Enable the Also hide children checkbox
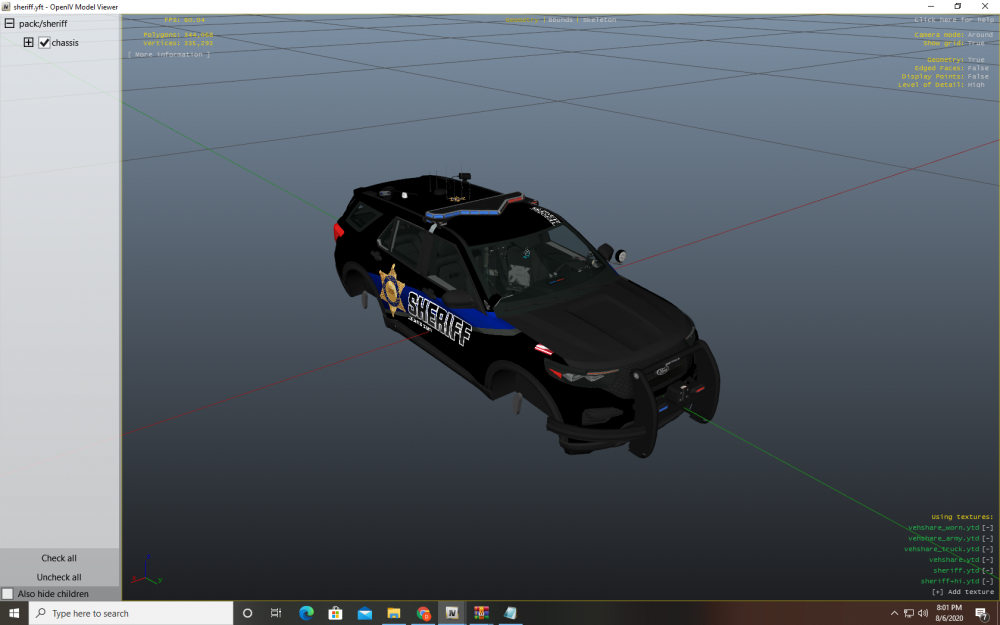 tap(8, 594)
